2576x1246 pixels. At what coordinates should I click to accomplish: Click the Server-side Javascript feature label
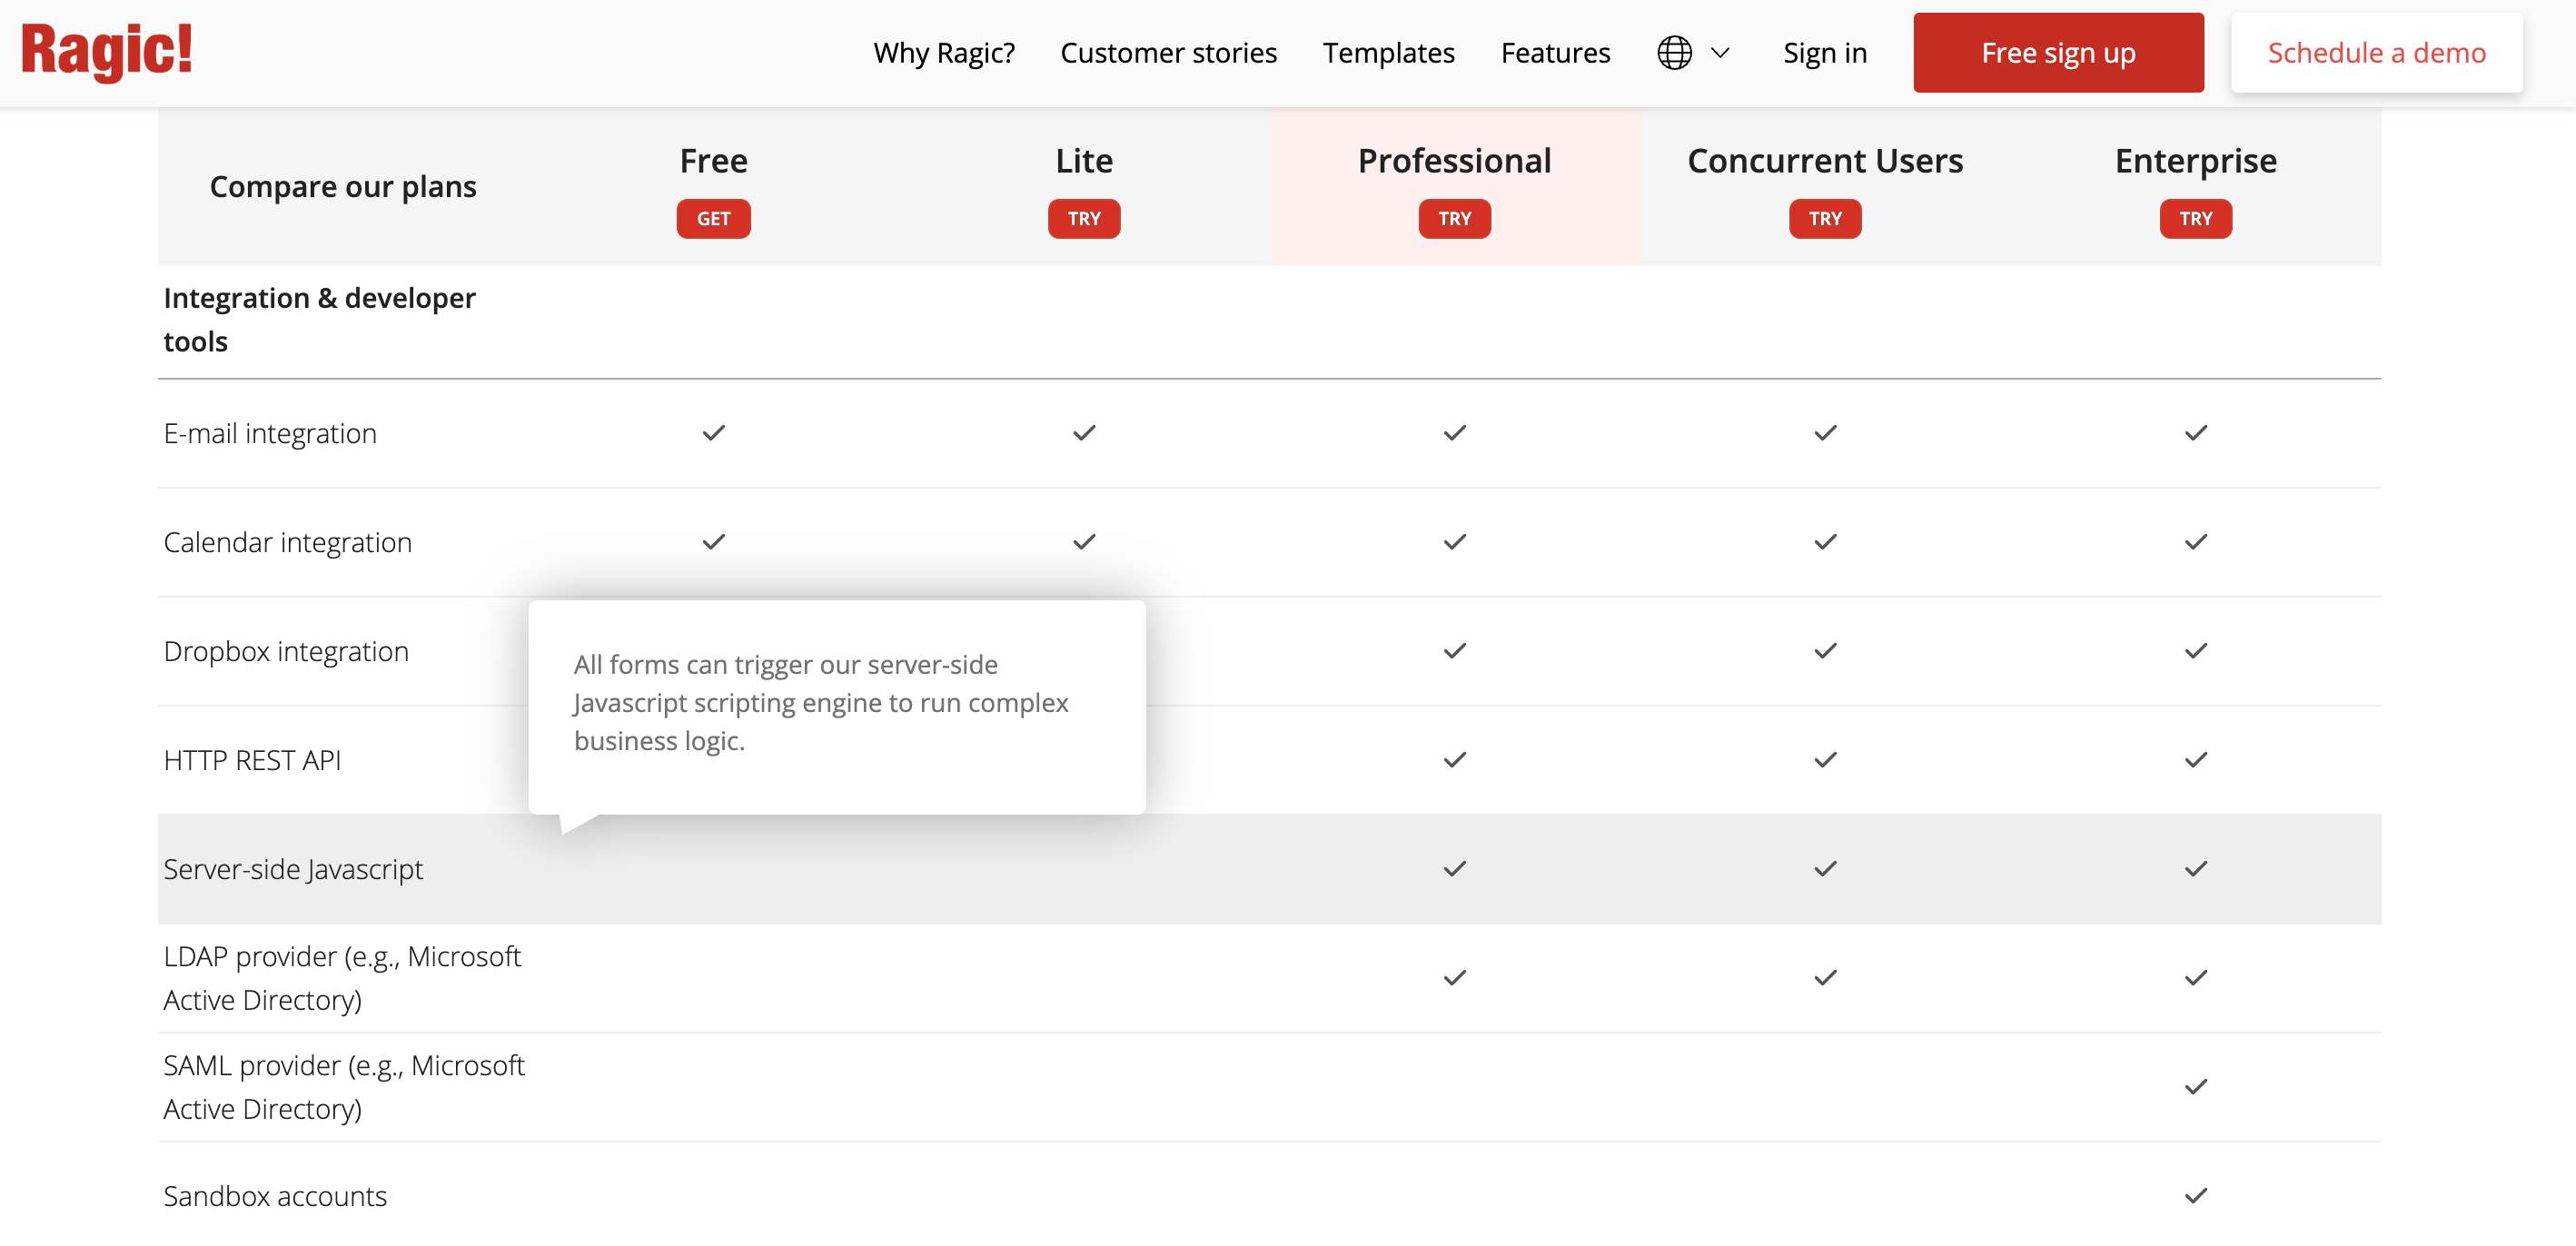click(293, 869)
